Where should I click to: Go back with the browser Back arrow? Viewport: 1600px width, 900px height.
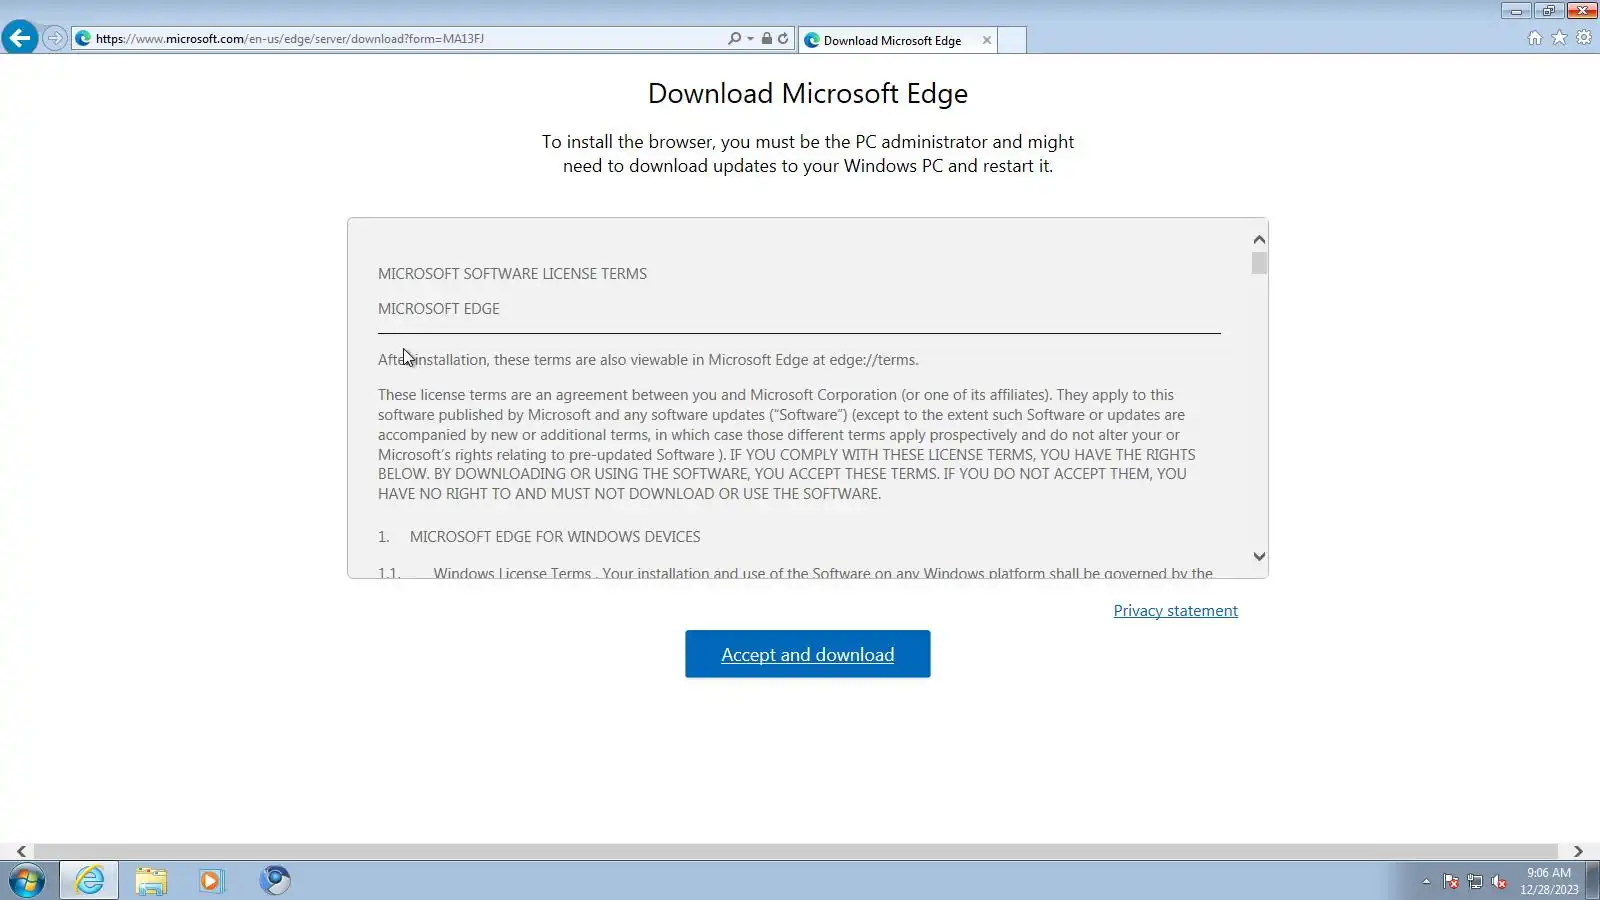click(x=20, y=38)
